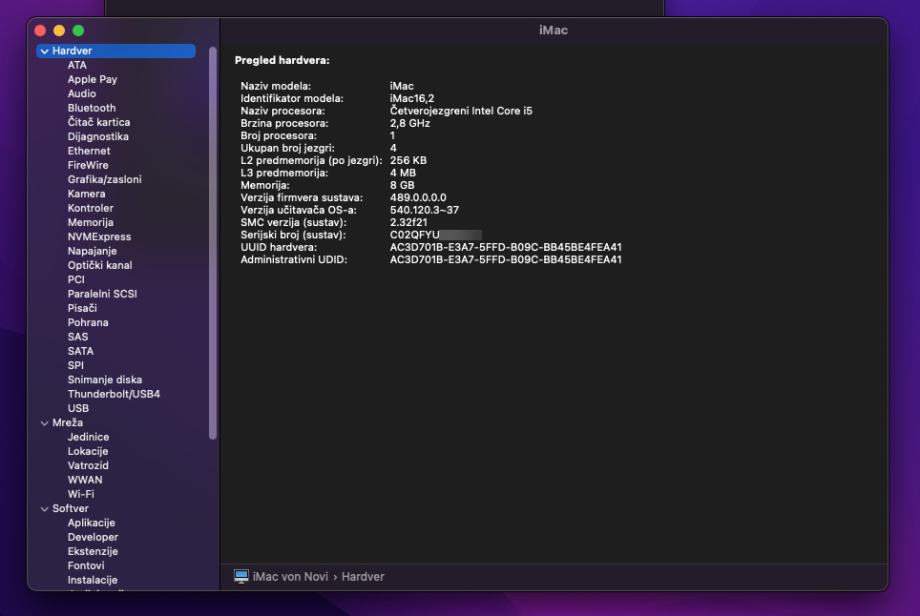Click firmware version 489.0.0.0.0
The width and height of the screenshot is (920, 616).
(x=418, y=198)
